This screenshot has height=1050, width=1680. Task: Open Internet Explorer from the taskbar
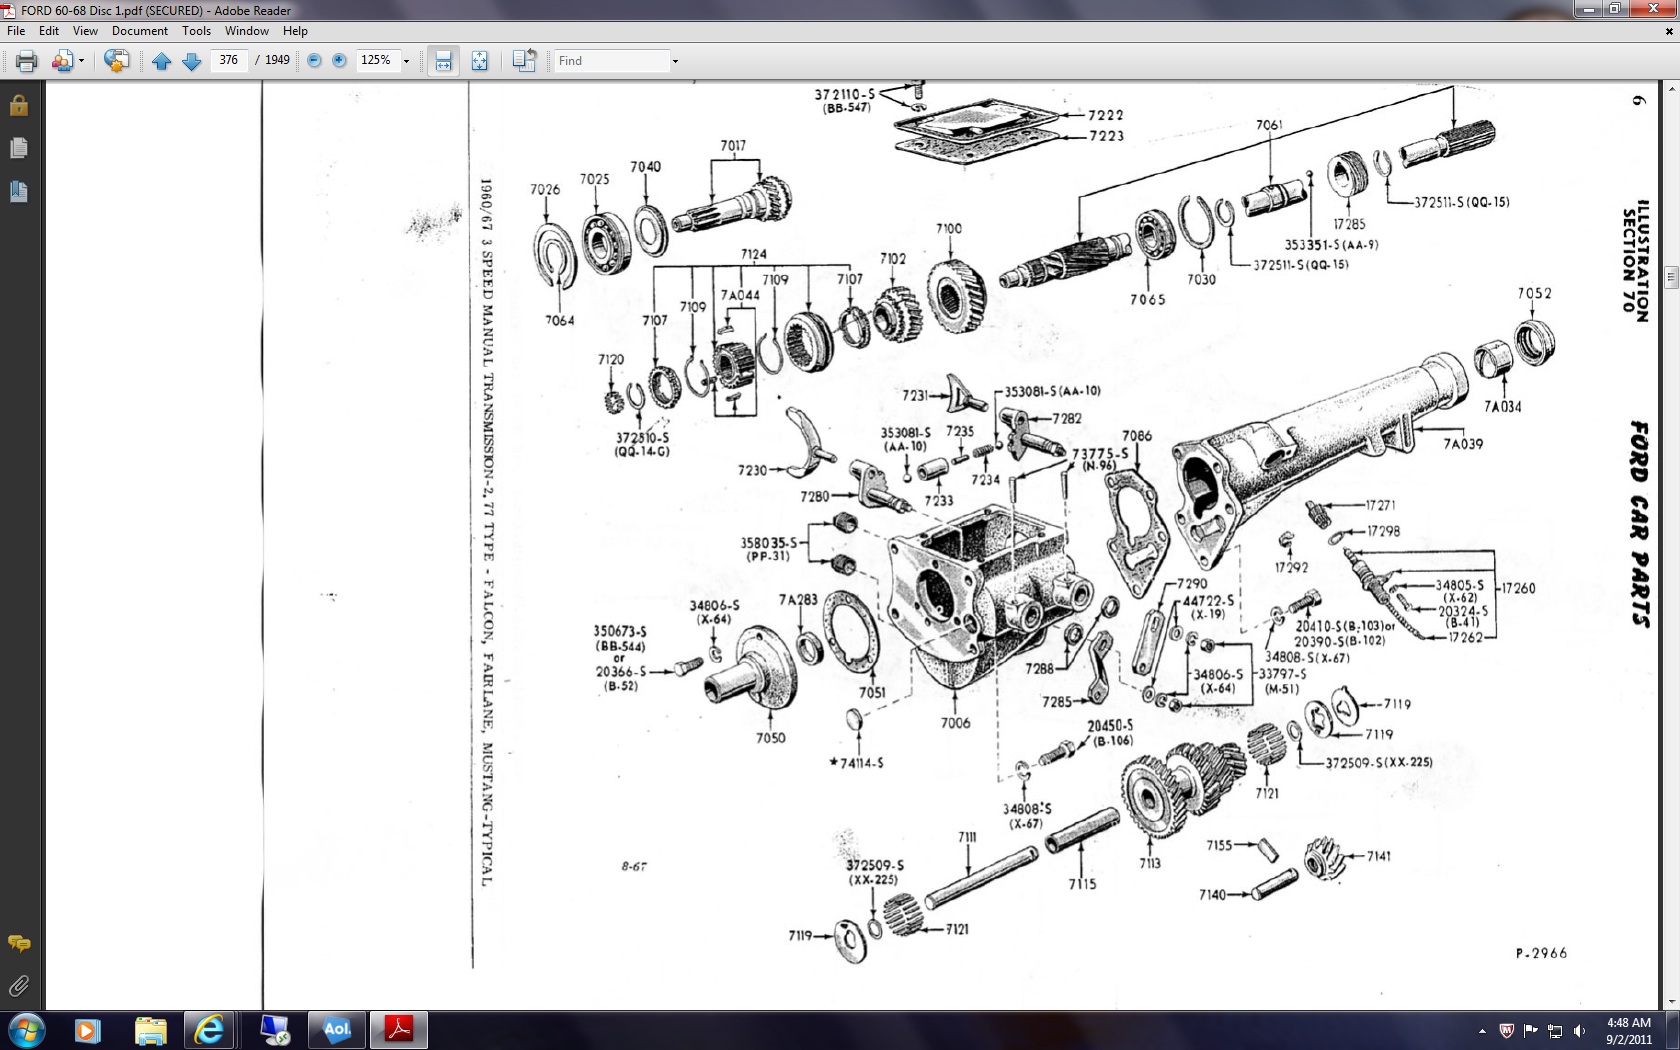209,1030
